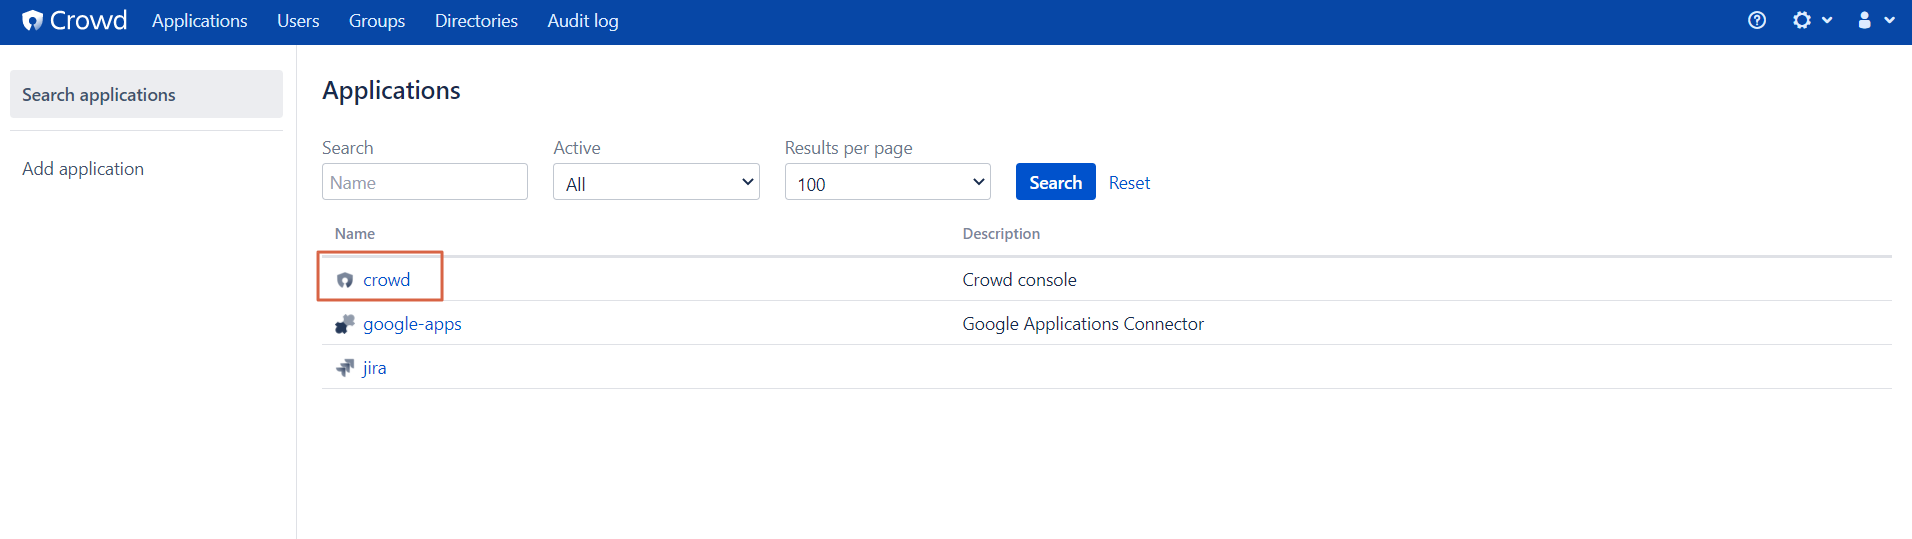The width and height of the screenshot is (1912, 539).
Task: Open the help question mark icon
Action: 1757,20
